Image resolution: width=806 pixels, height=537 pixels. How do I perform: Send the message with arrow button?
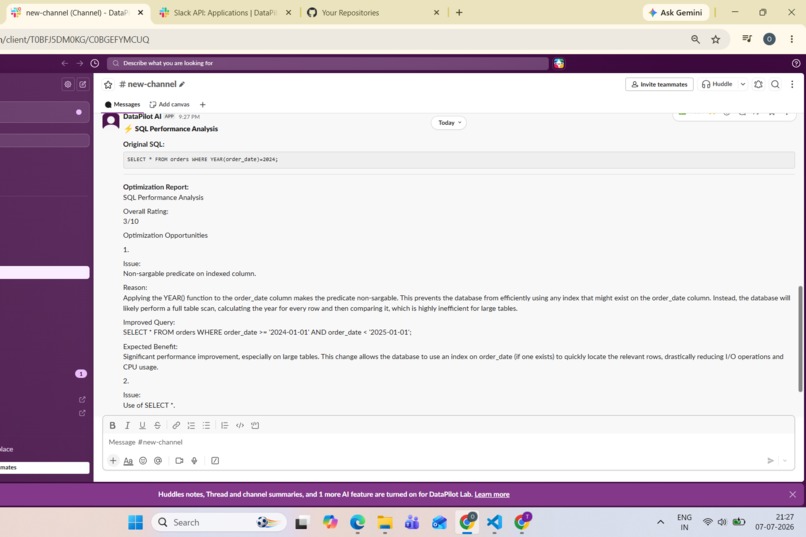tap(770, 460)
